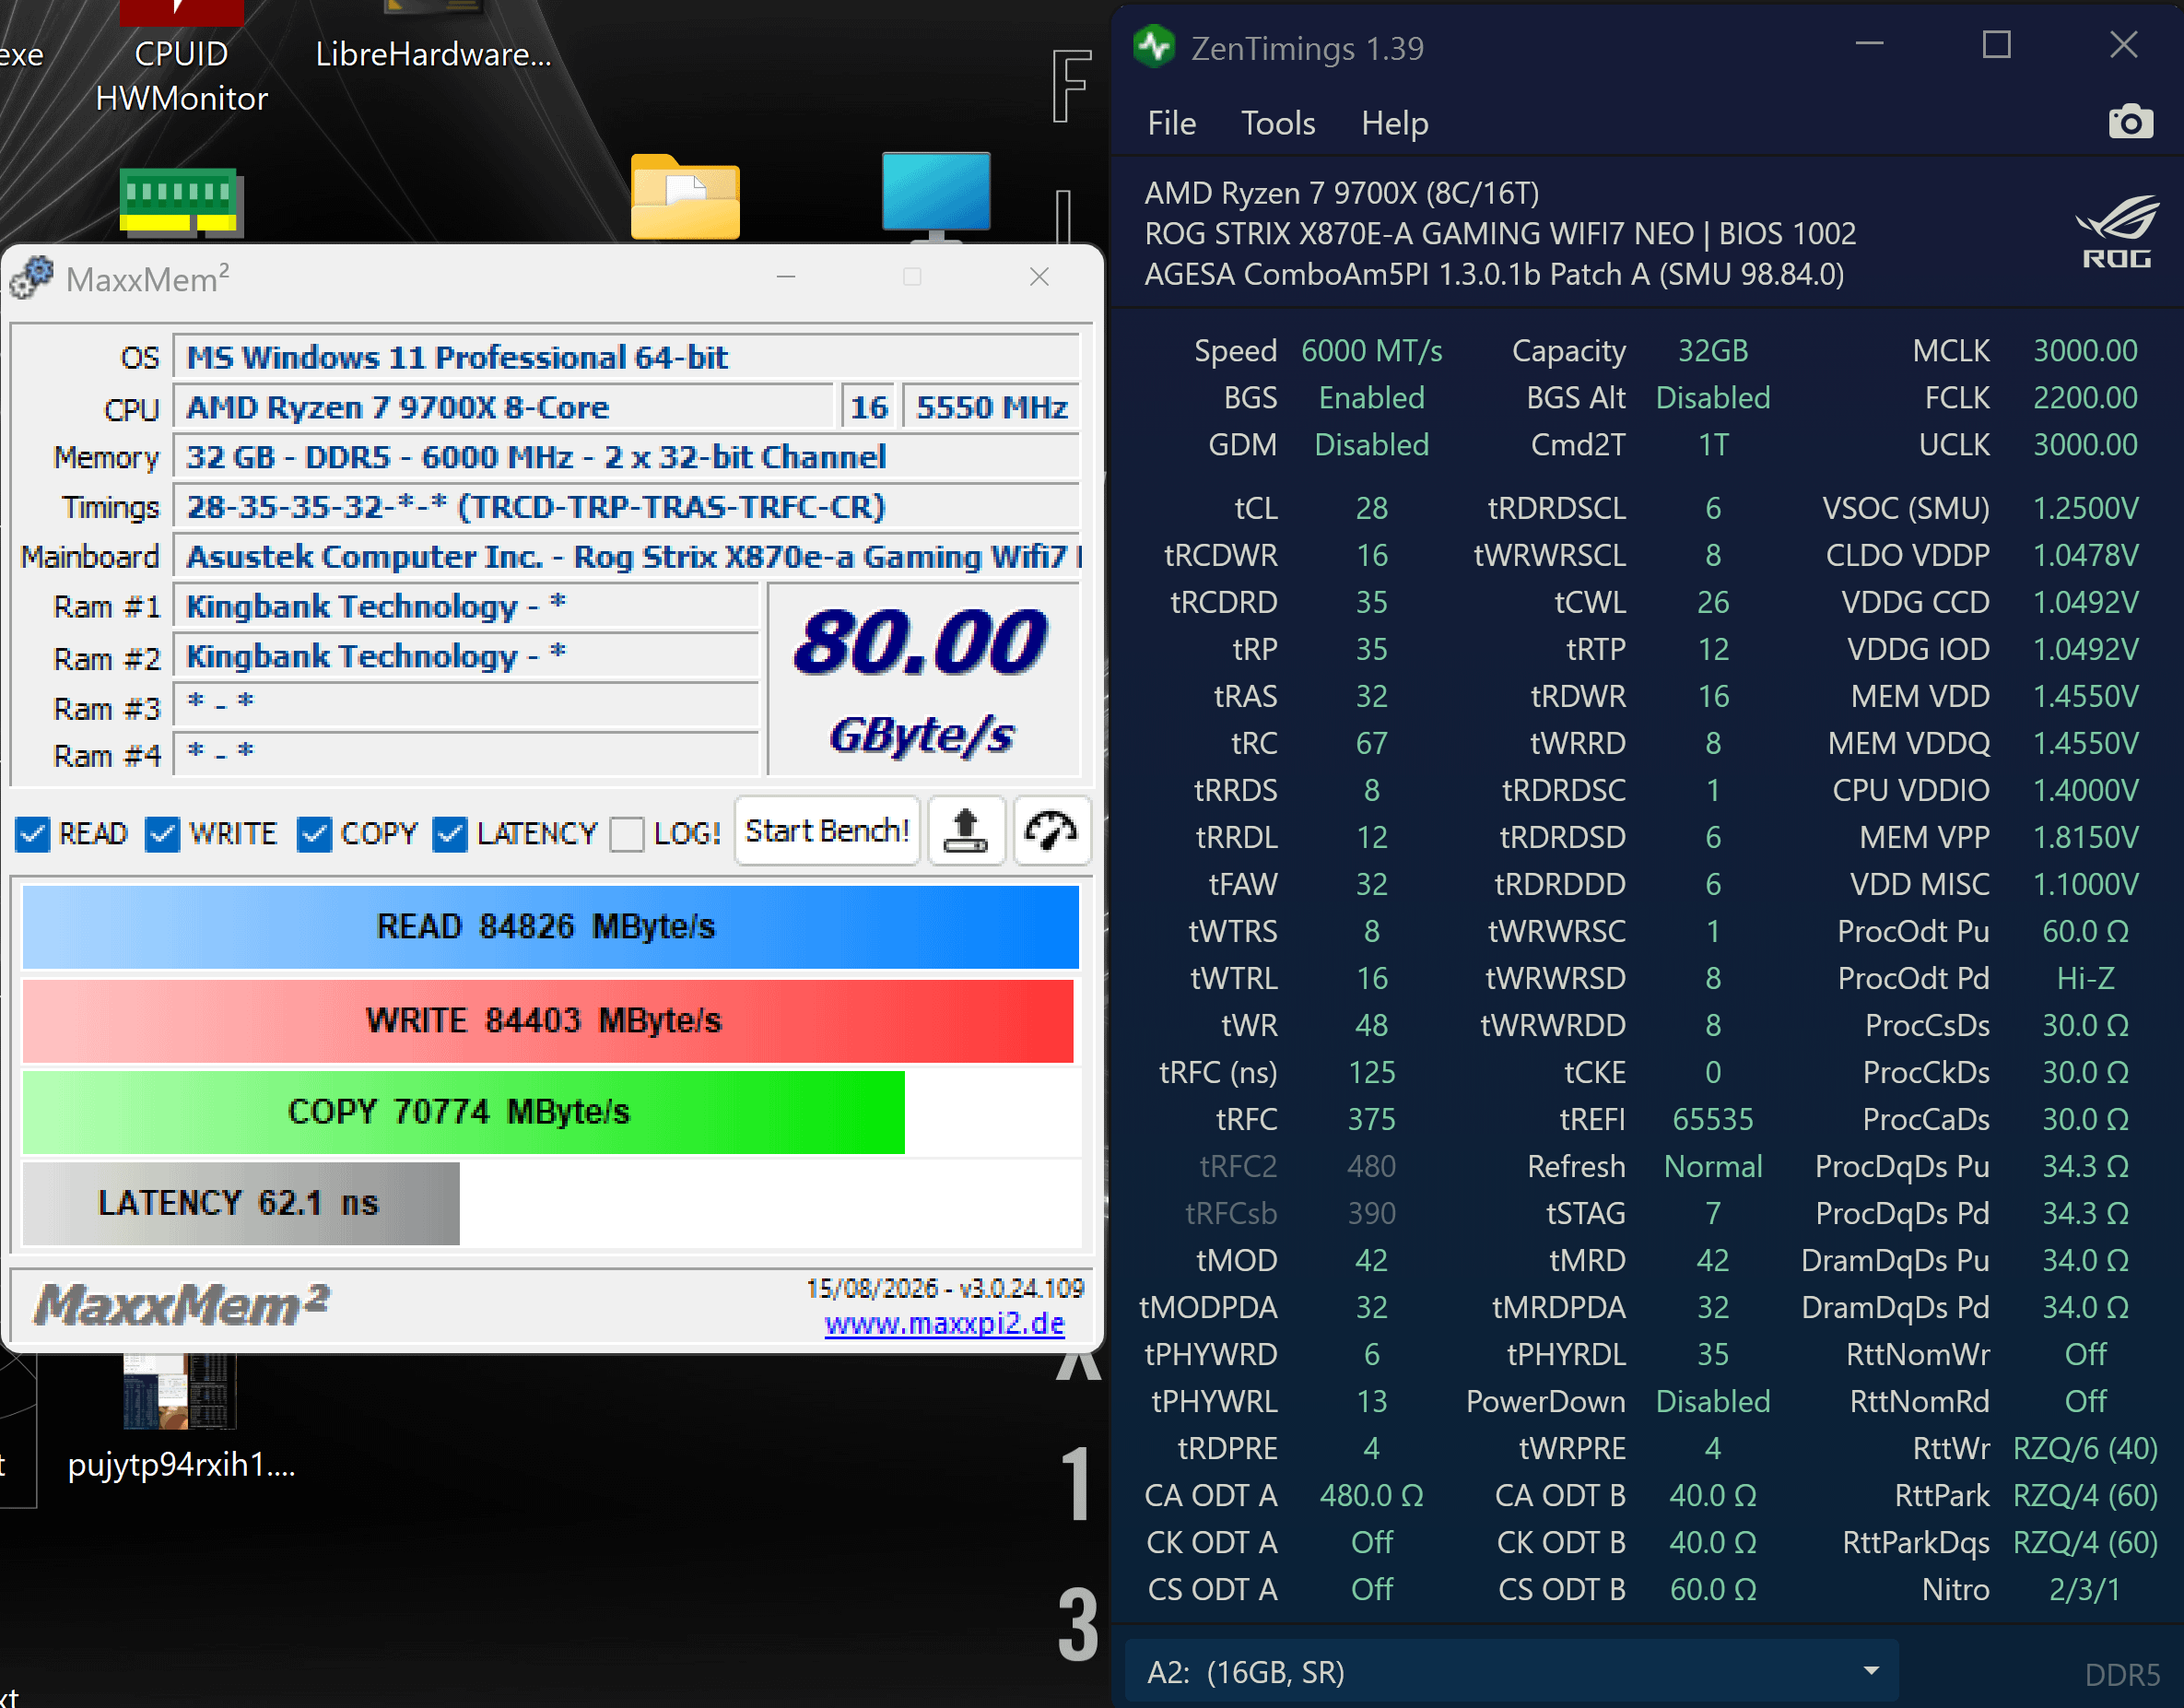Click the upload results icon in MaxxMem
This screenshot has height=1708, width=2184.
(966, 831)
